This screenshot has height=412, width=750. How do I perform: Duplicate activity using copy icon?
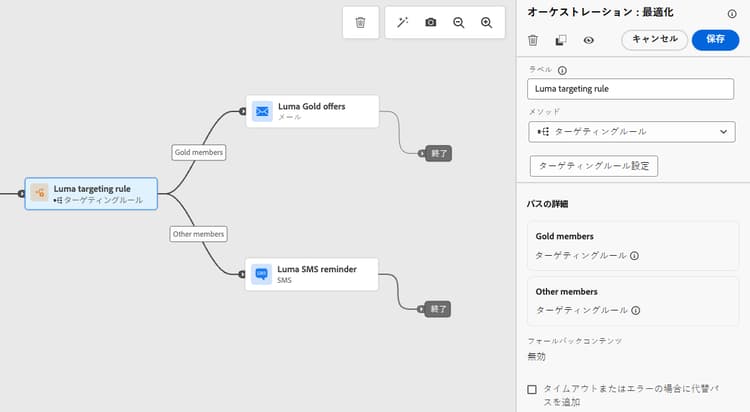561,40
